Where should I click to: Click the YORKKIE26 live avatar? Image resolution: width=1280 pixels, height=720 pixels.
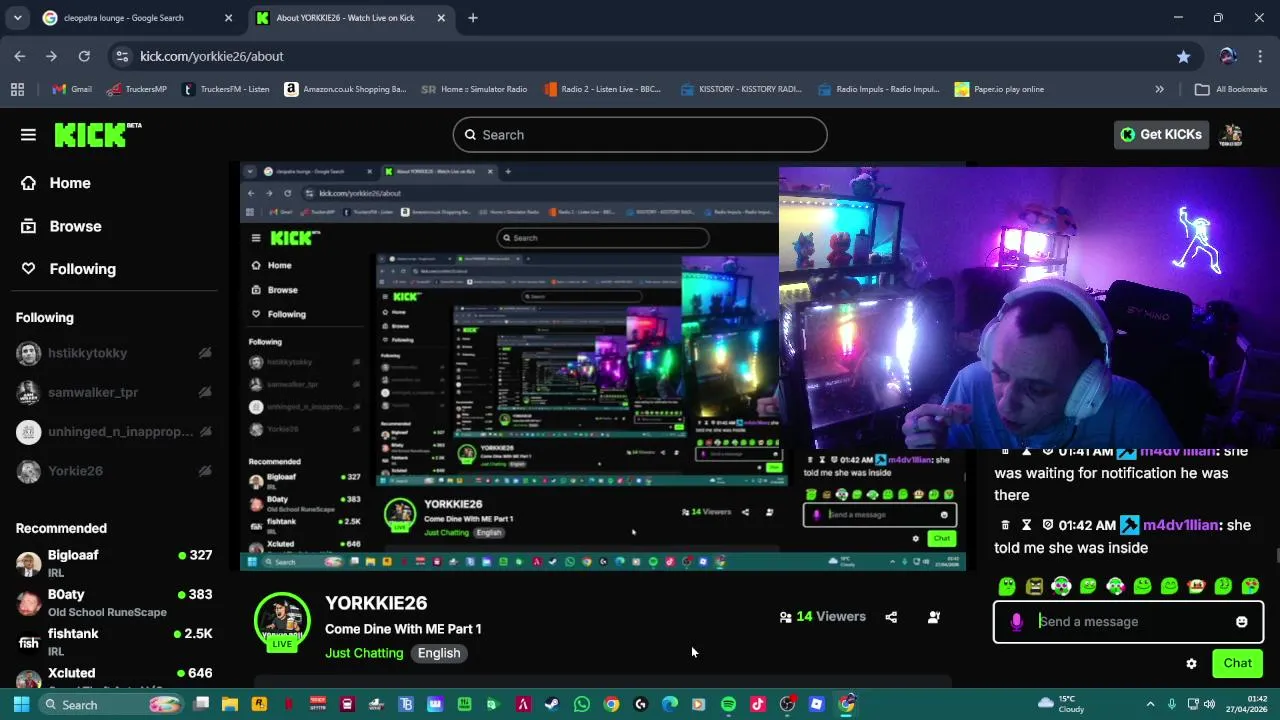(x=282, y=622)
